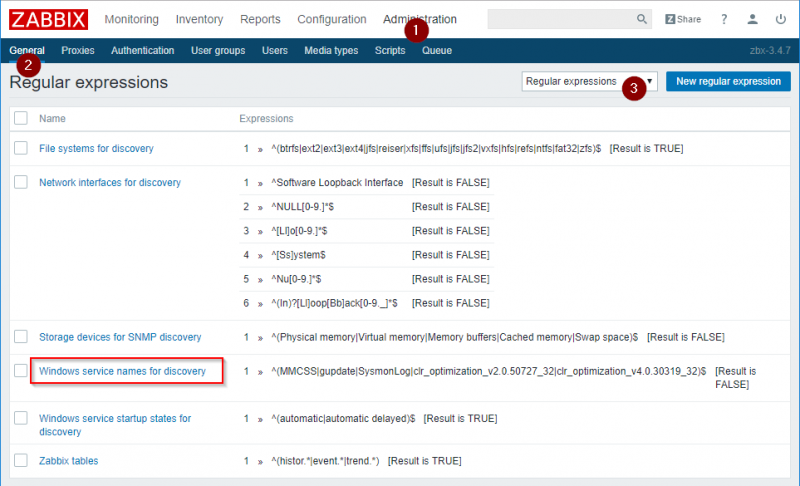The image size is (800, 486).
Task: Tick the select-all checkbox in header
Action: tap(21, 118)
